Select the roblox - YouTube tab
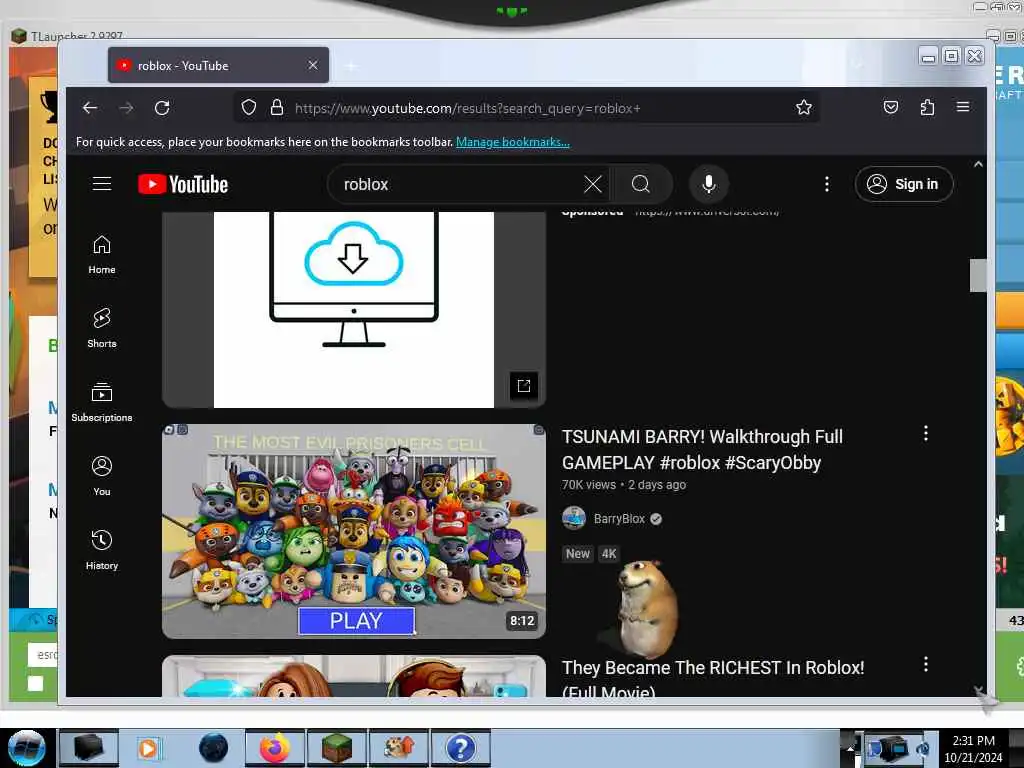 [x=218, y=65]
